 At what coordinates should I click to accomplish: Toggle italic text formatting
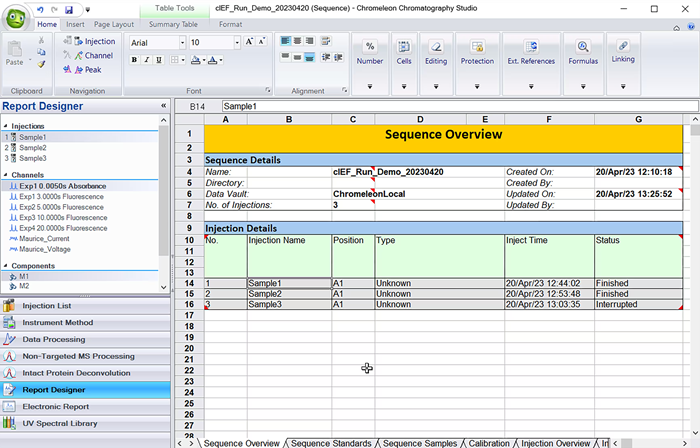146,60
